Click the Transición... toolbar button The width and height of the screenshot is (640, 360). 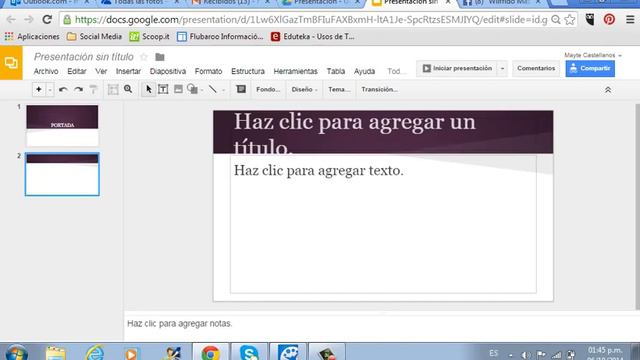click(379, 89)
